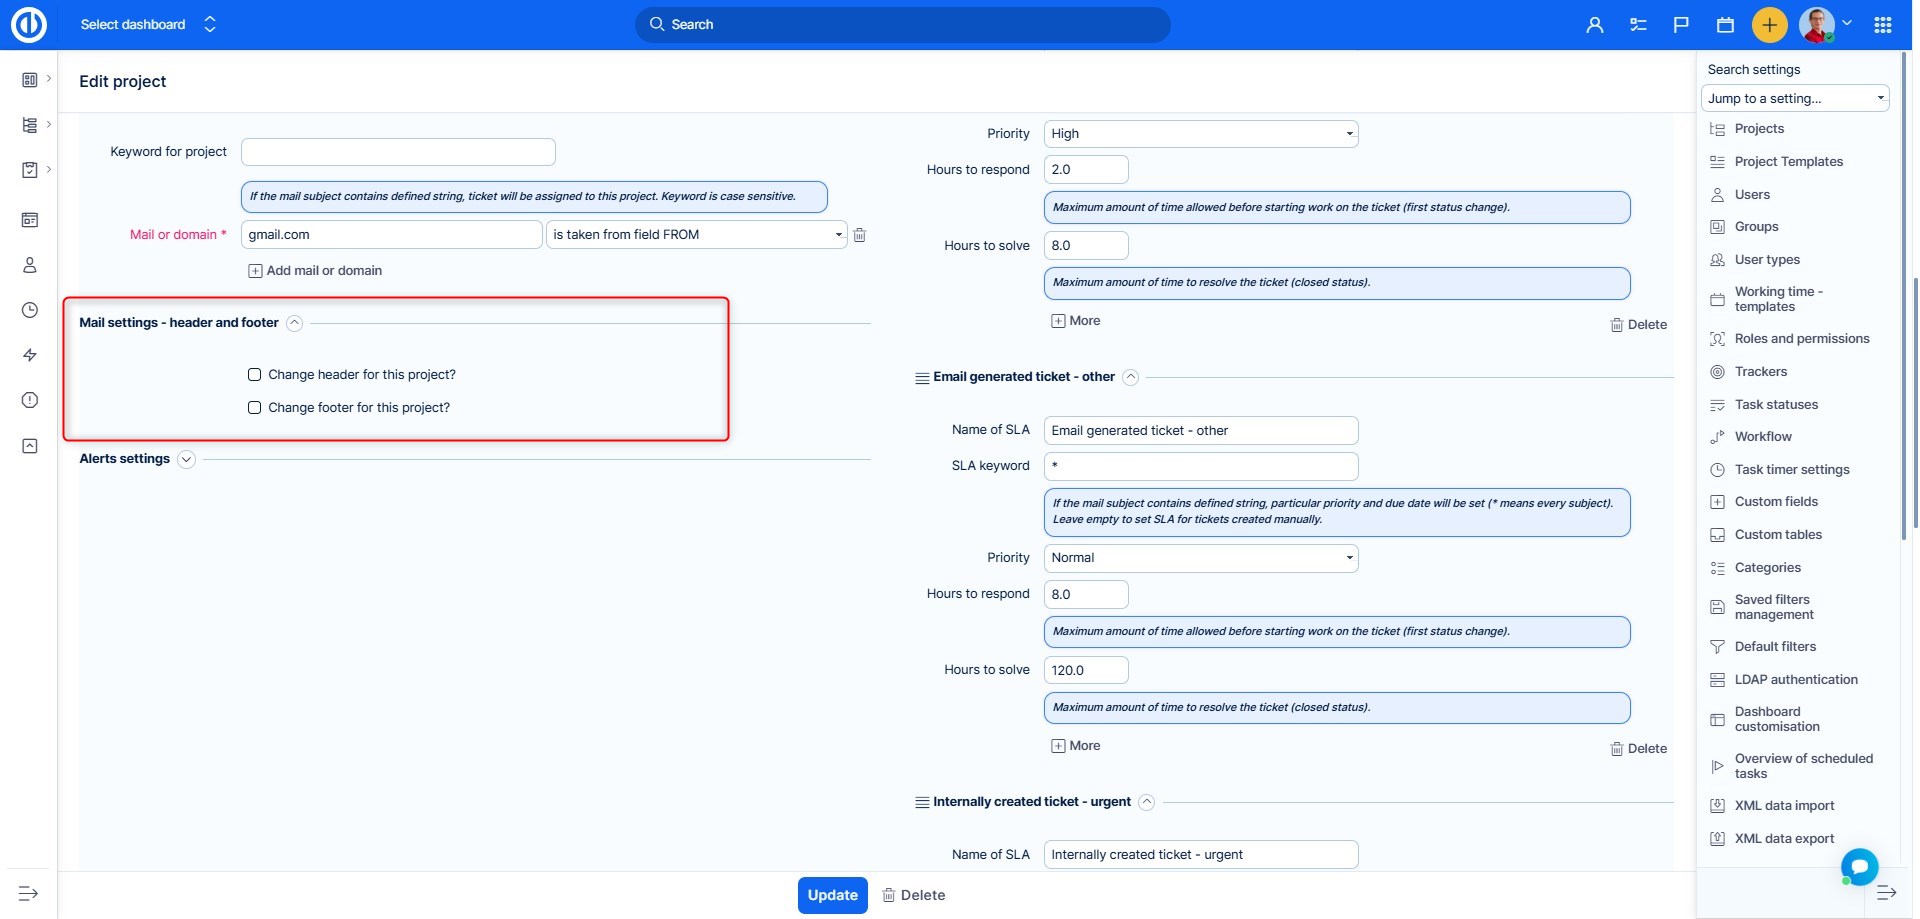Enable Change header for this project checkbox
The height and width of the screenshot is (919, 1920).
pyautogui.click(x=255, y=375)
